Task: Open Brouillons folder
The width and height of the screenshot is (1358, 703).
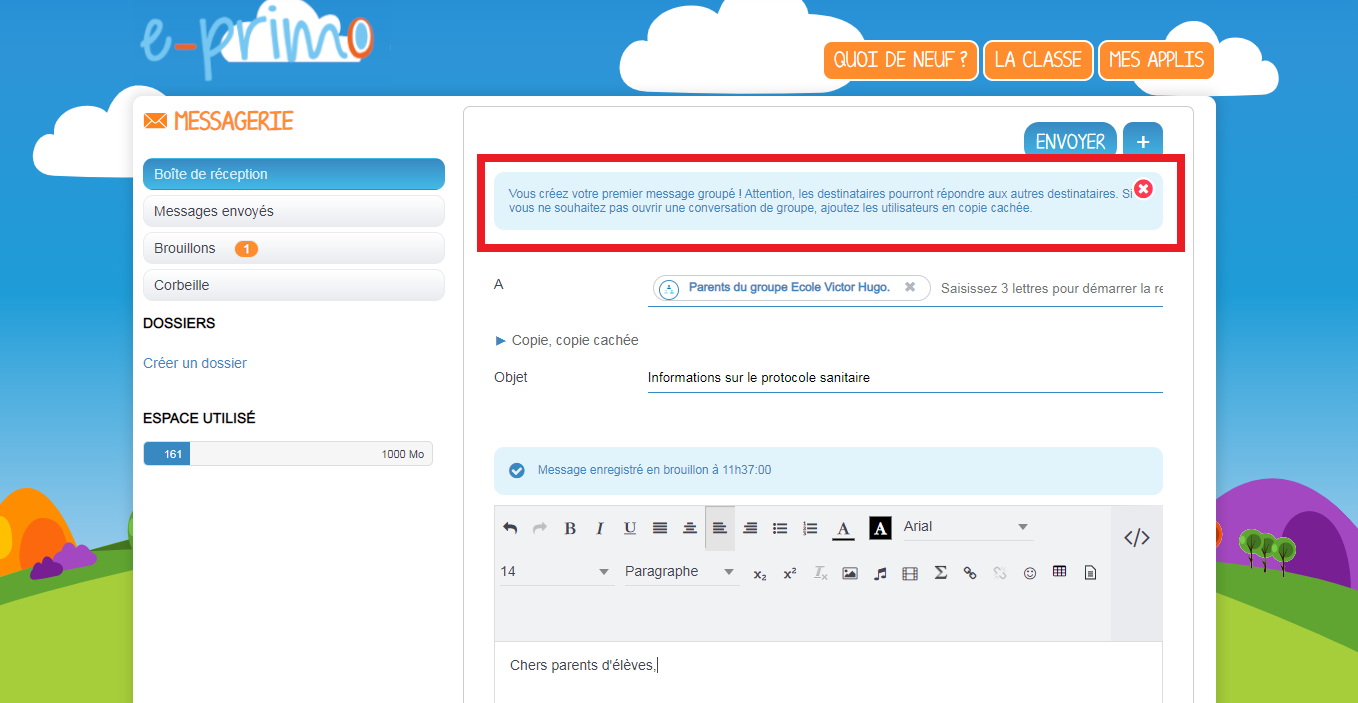Action: [x=294, y=248]
